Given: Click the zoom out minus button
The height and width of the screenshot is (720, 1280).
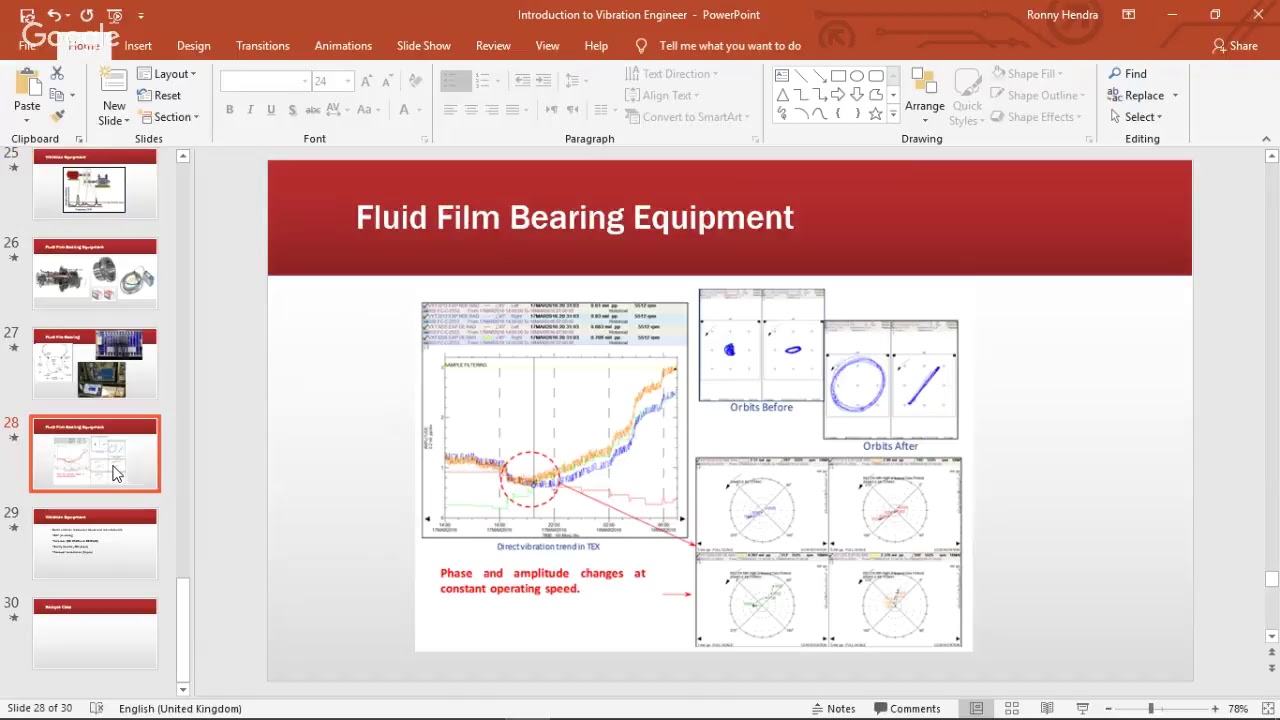Looking at the screenshot, I should click(1108, 708).
